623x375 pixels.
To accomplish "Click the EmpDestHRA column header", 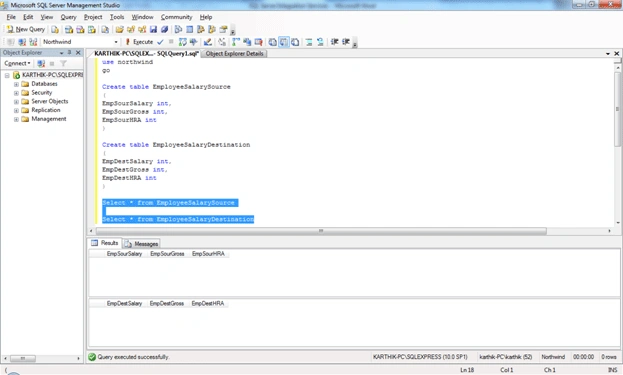I will [208, 303].
